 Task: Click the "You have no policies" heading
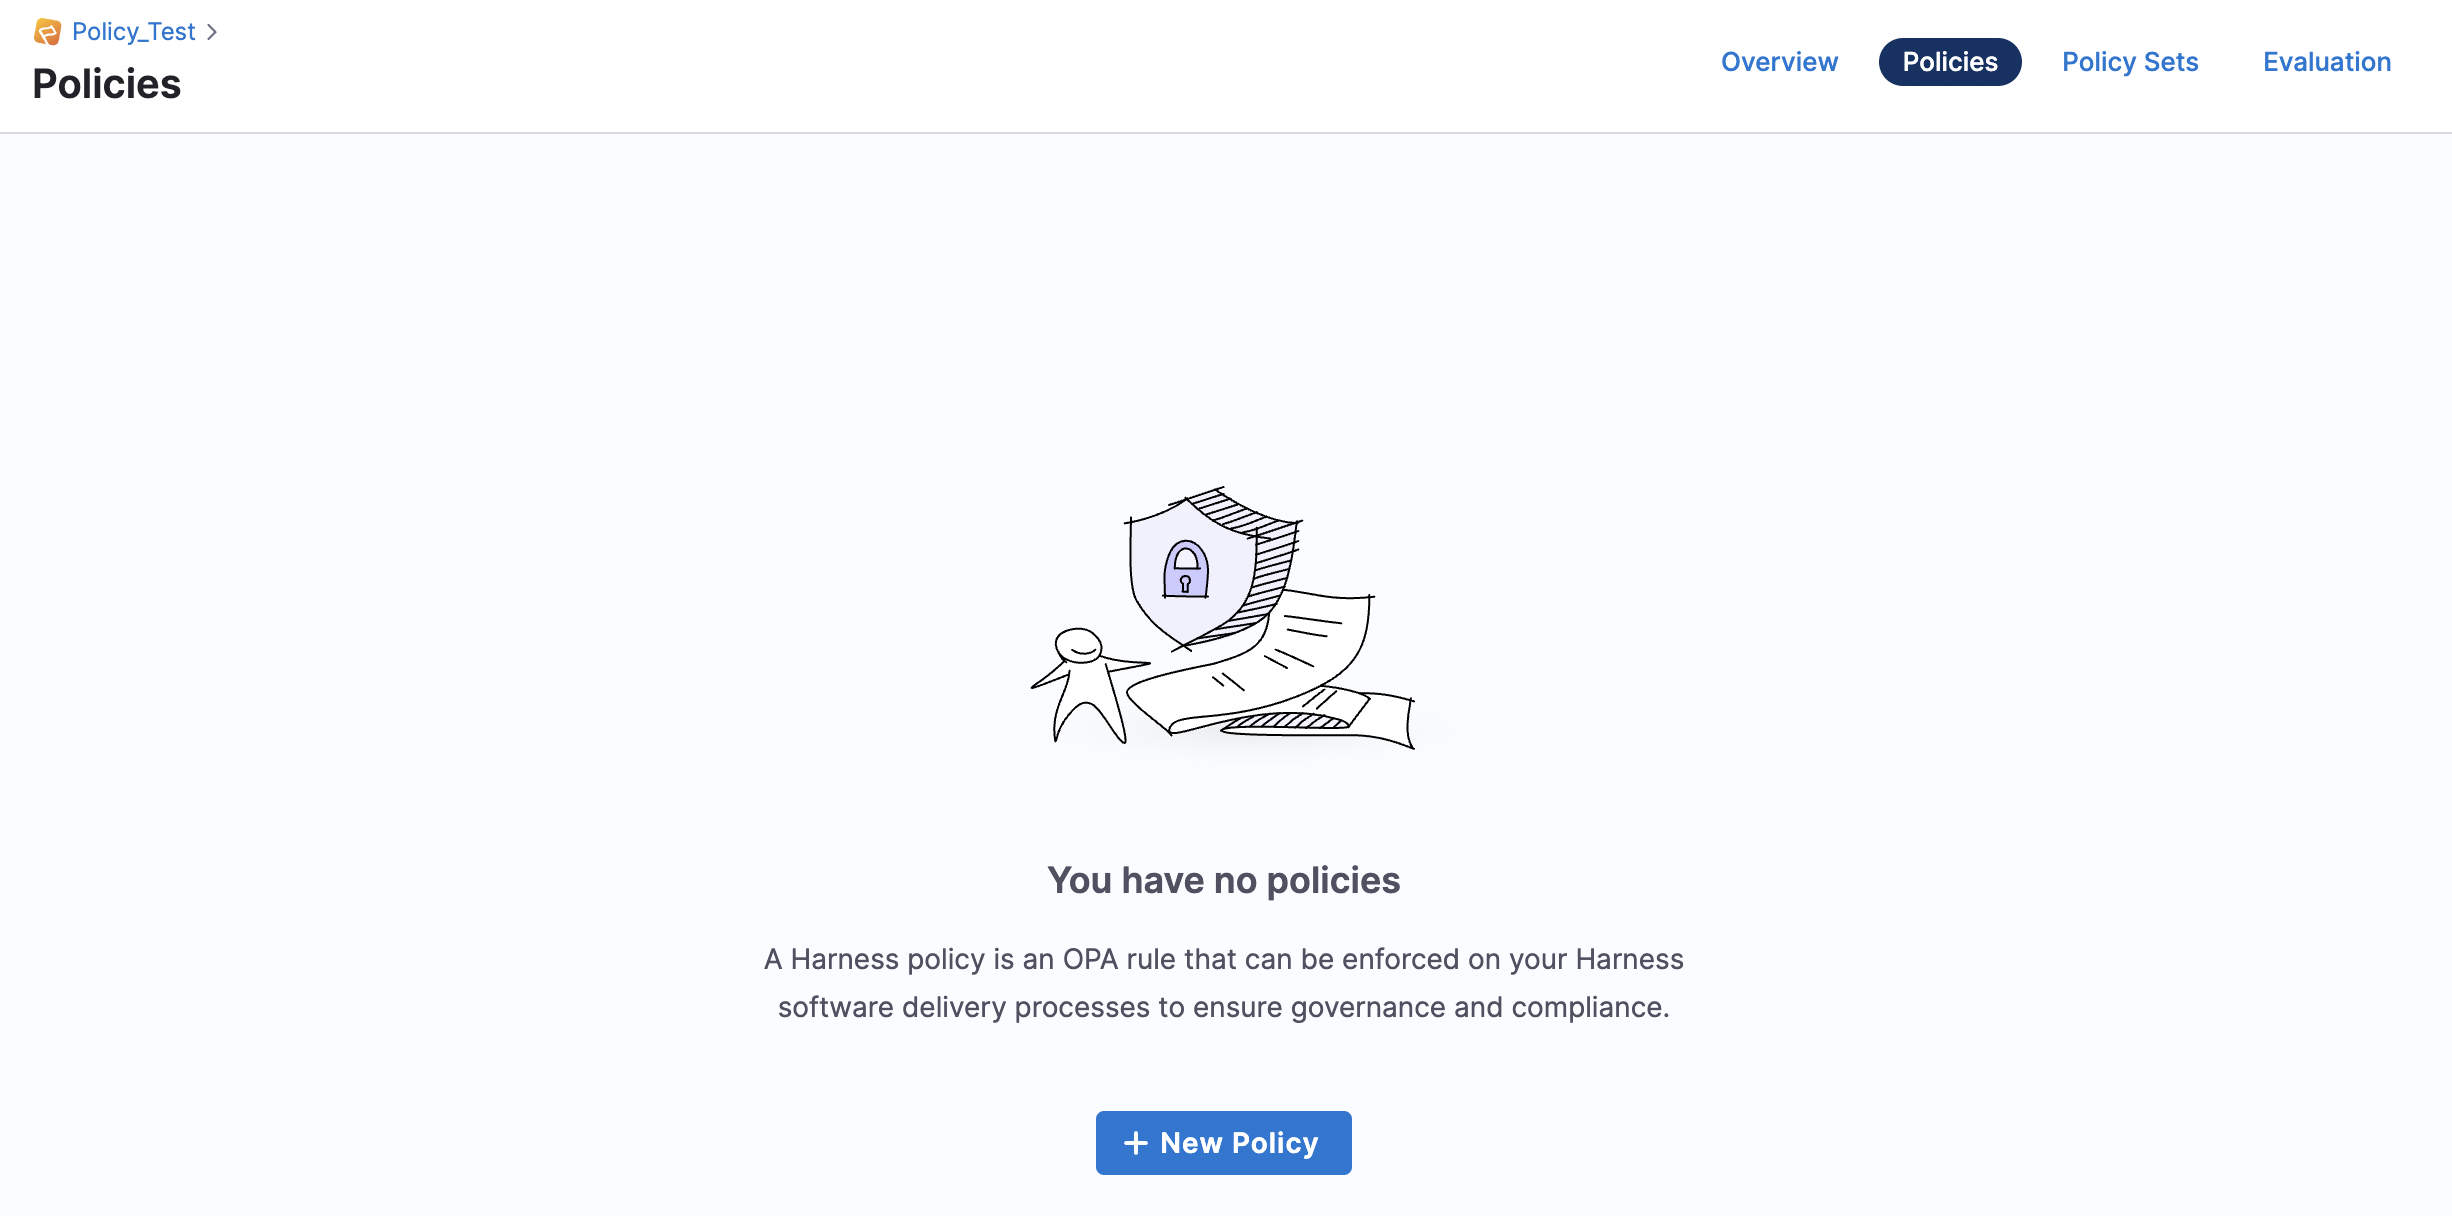point(1223,881)
